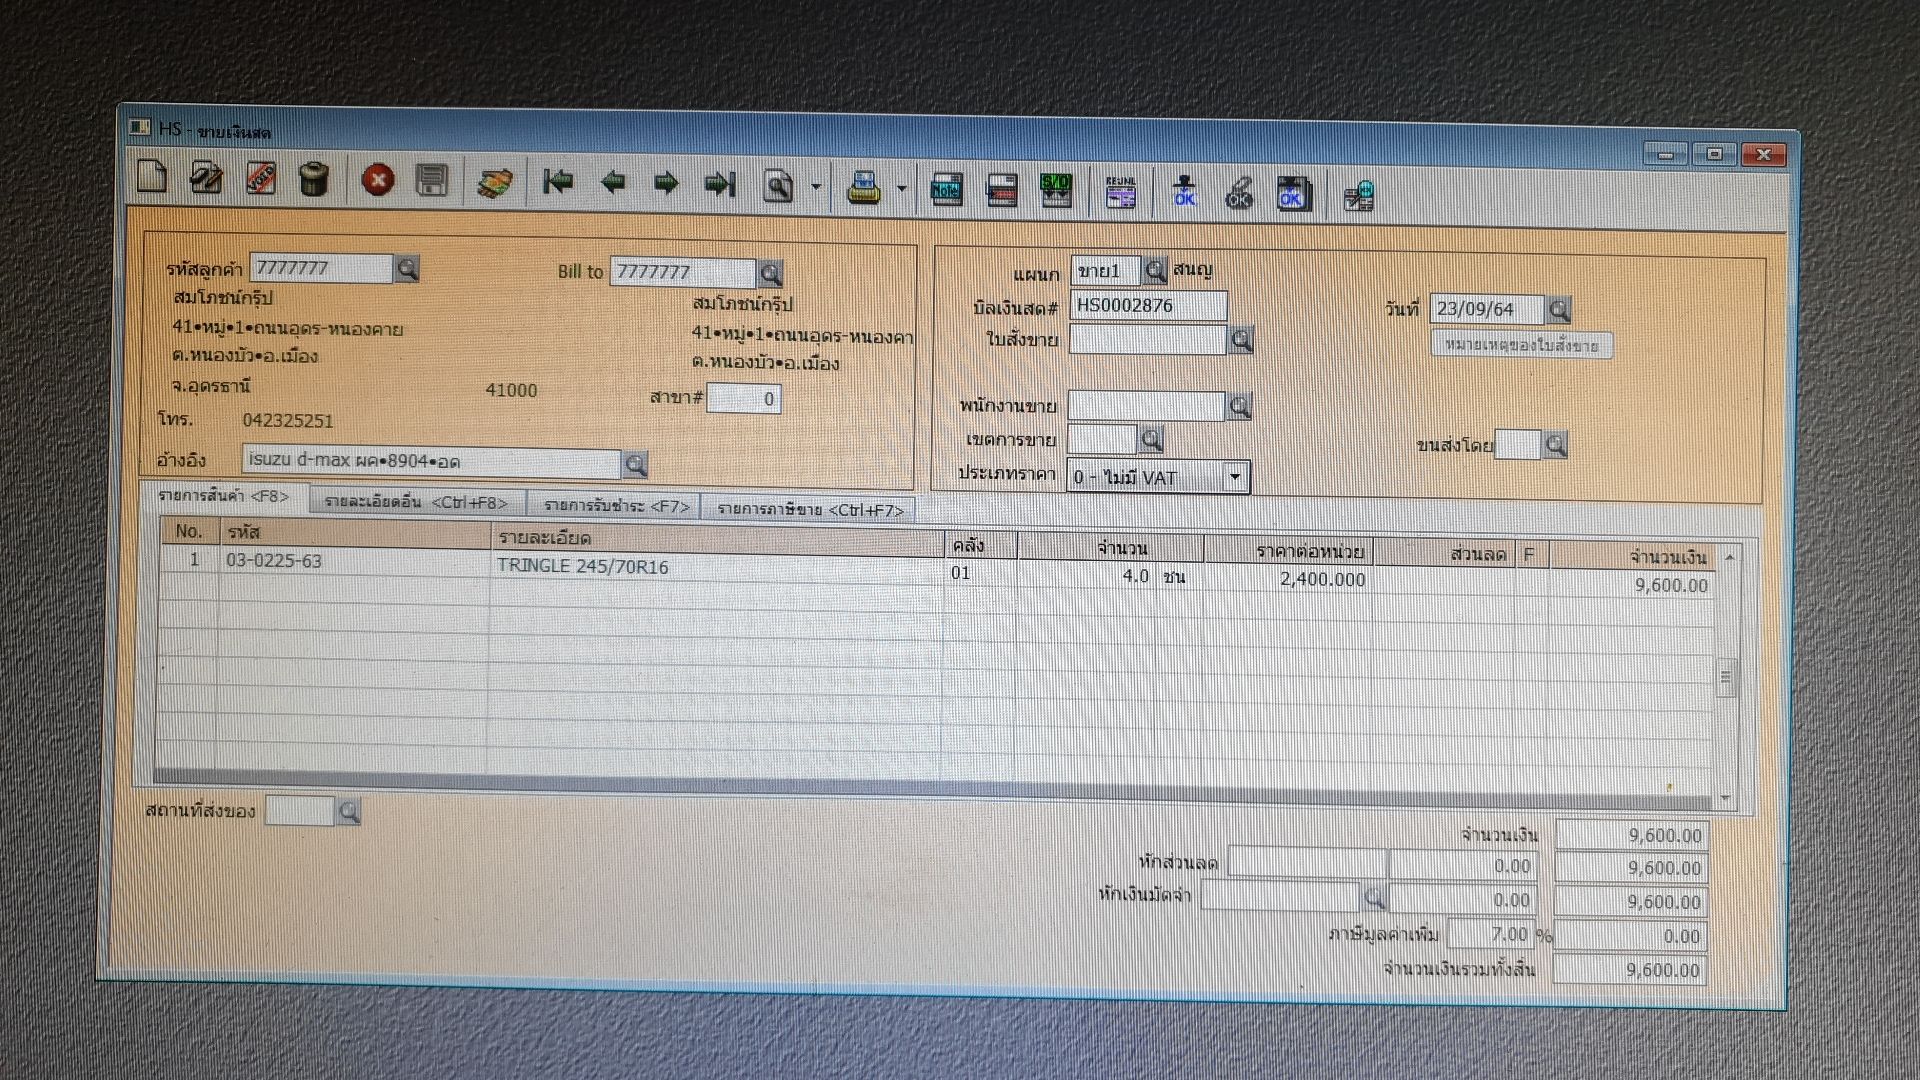Click the แผนก department lookup magnifier
1920x1080 pixels.
[x=1154, y=270]
